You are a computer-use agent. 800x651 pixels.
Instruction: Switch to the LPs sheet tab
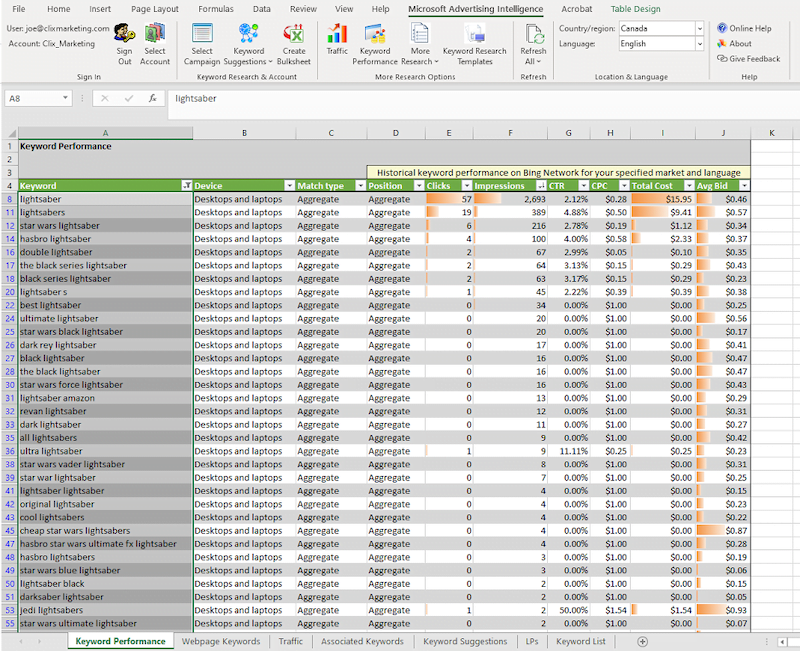click(532, 642)
